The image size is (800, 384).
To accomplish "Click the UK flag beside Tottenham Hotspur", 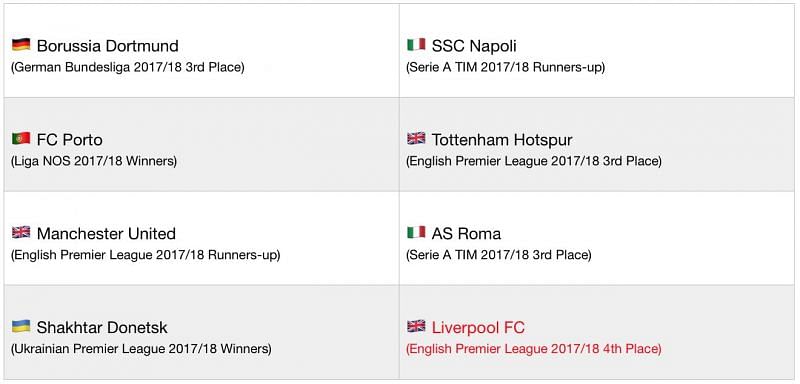I will pyautogui.click(x=416, y=139).
